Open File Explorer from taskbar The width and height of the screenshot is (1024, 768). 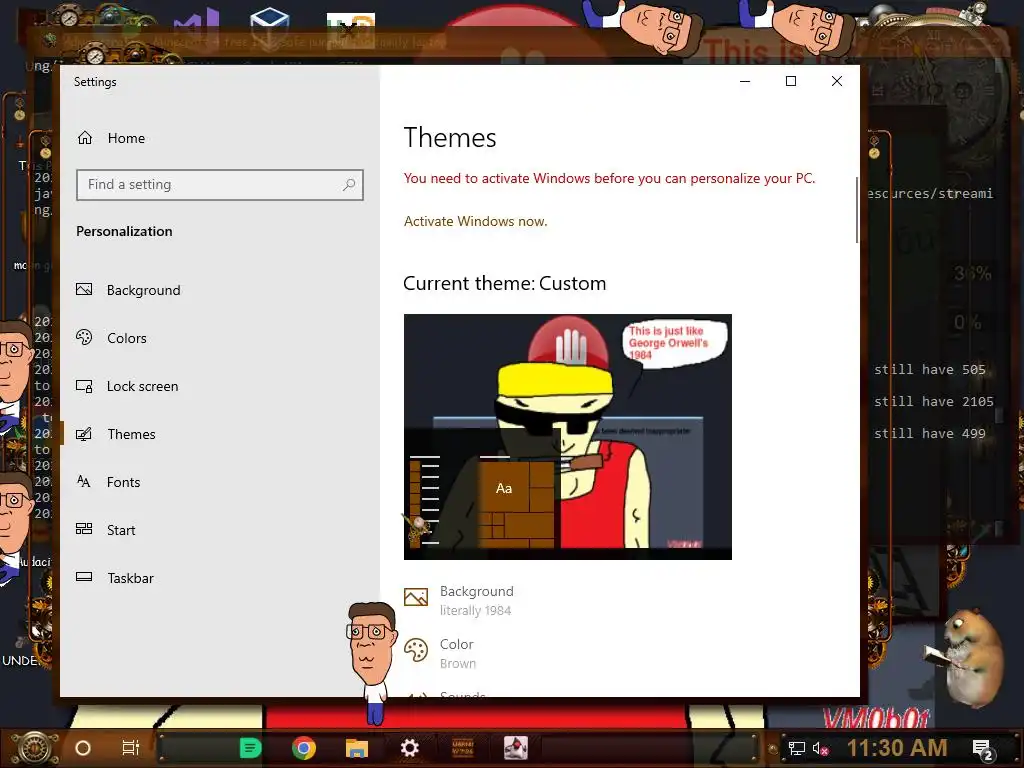point(357,748)
